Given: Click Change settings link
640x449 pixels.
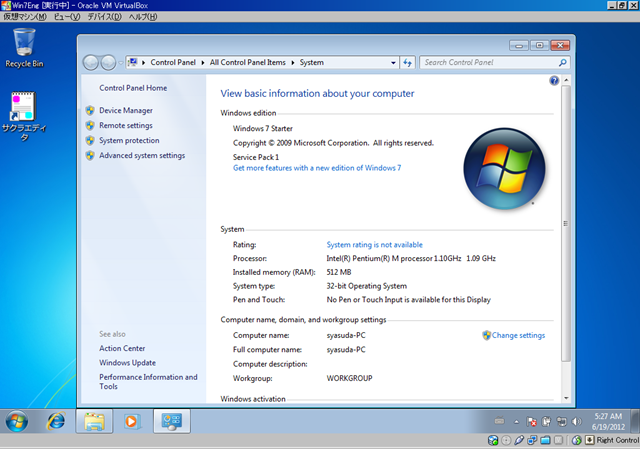Looking at the screenshot, I should coord(518,335).
